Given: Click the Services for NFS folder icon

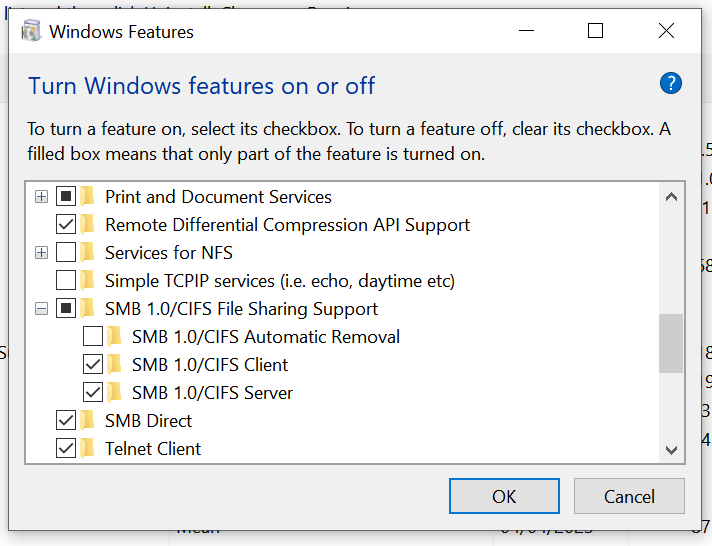Looking at the screenshot, I should click(x=88, y=253).
